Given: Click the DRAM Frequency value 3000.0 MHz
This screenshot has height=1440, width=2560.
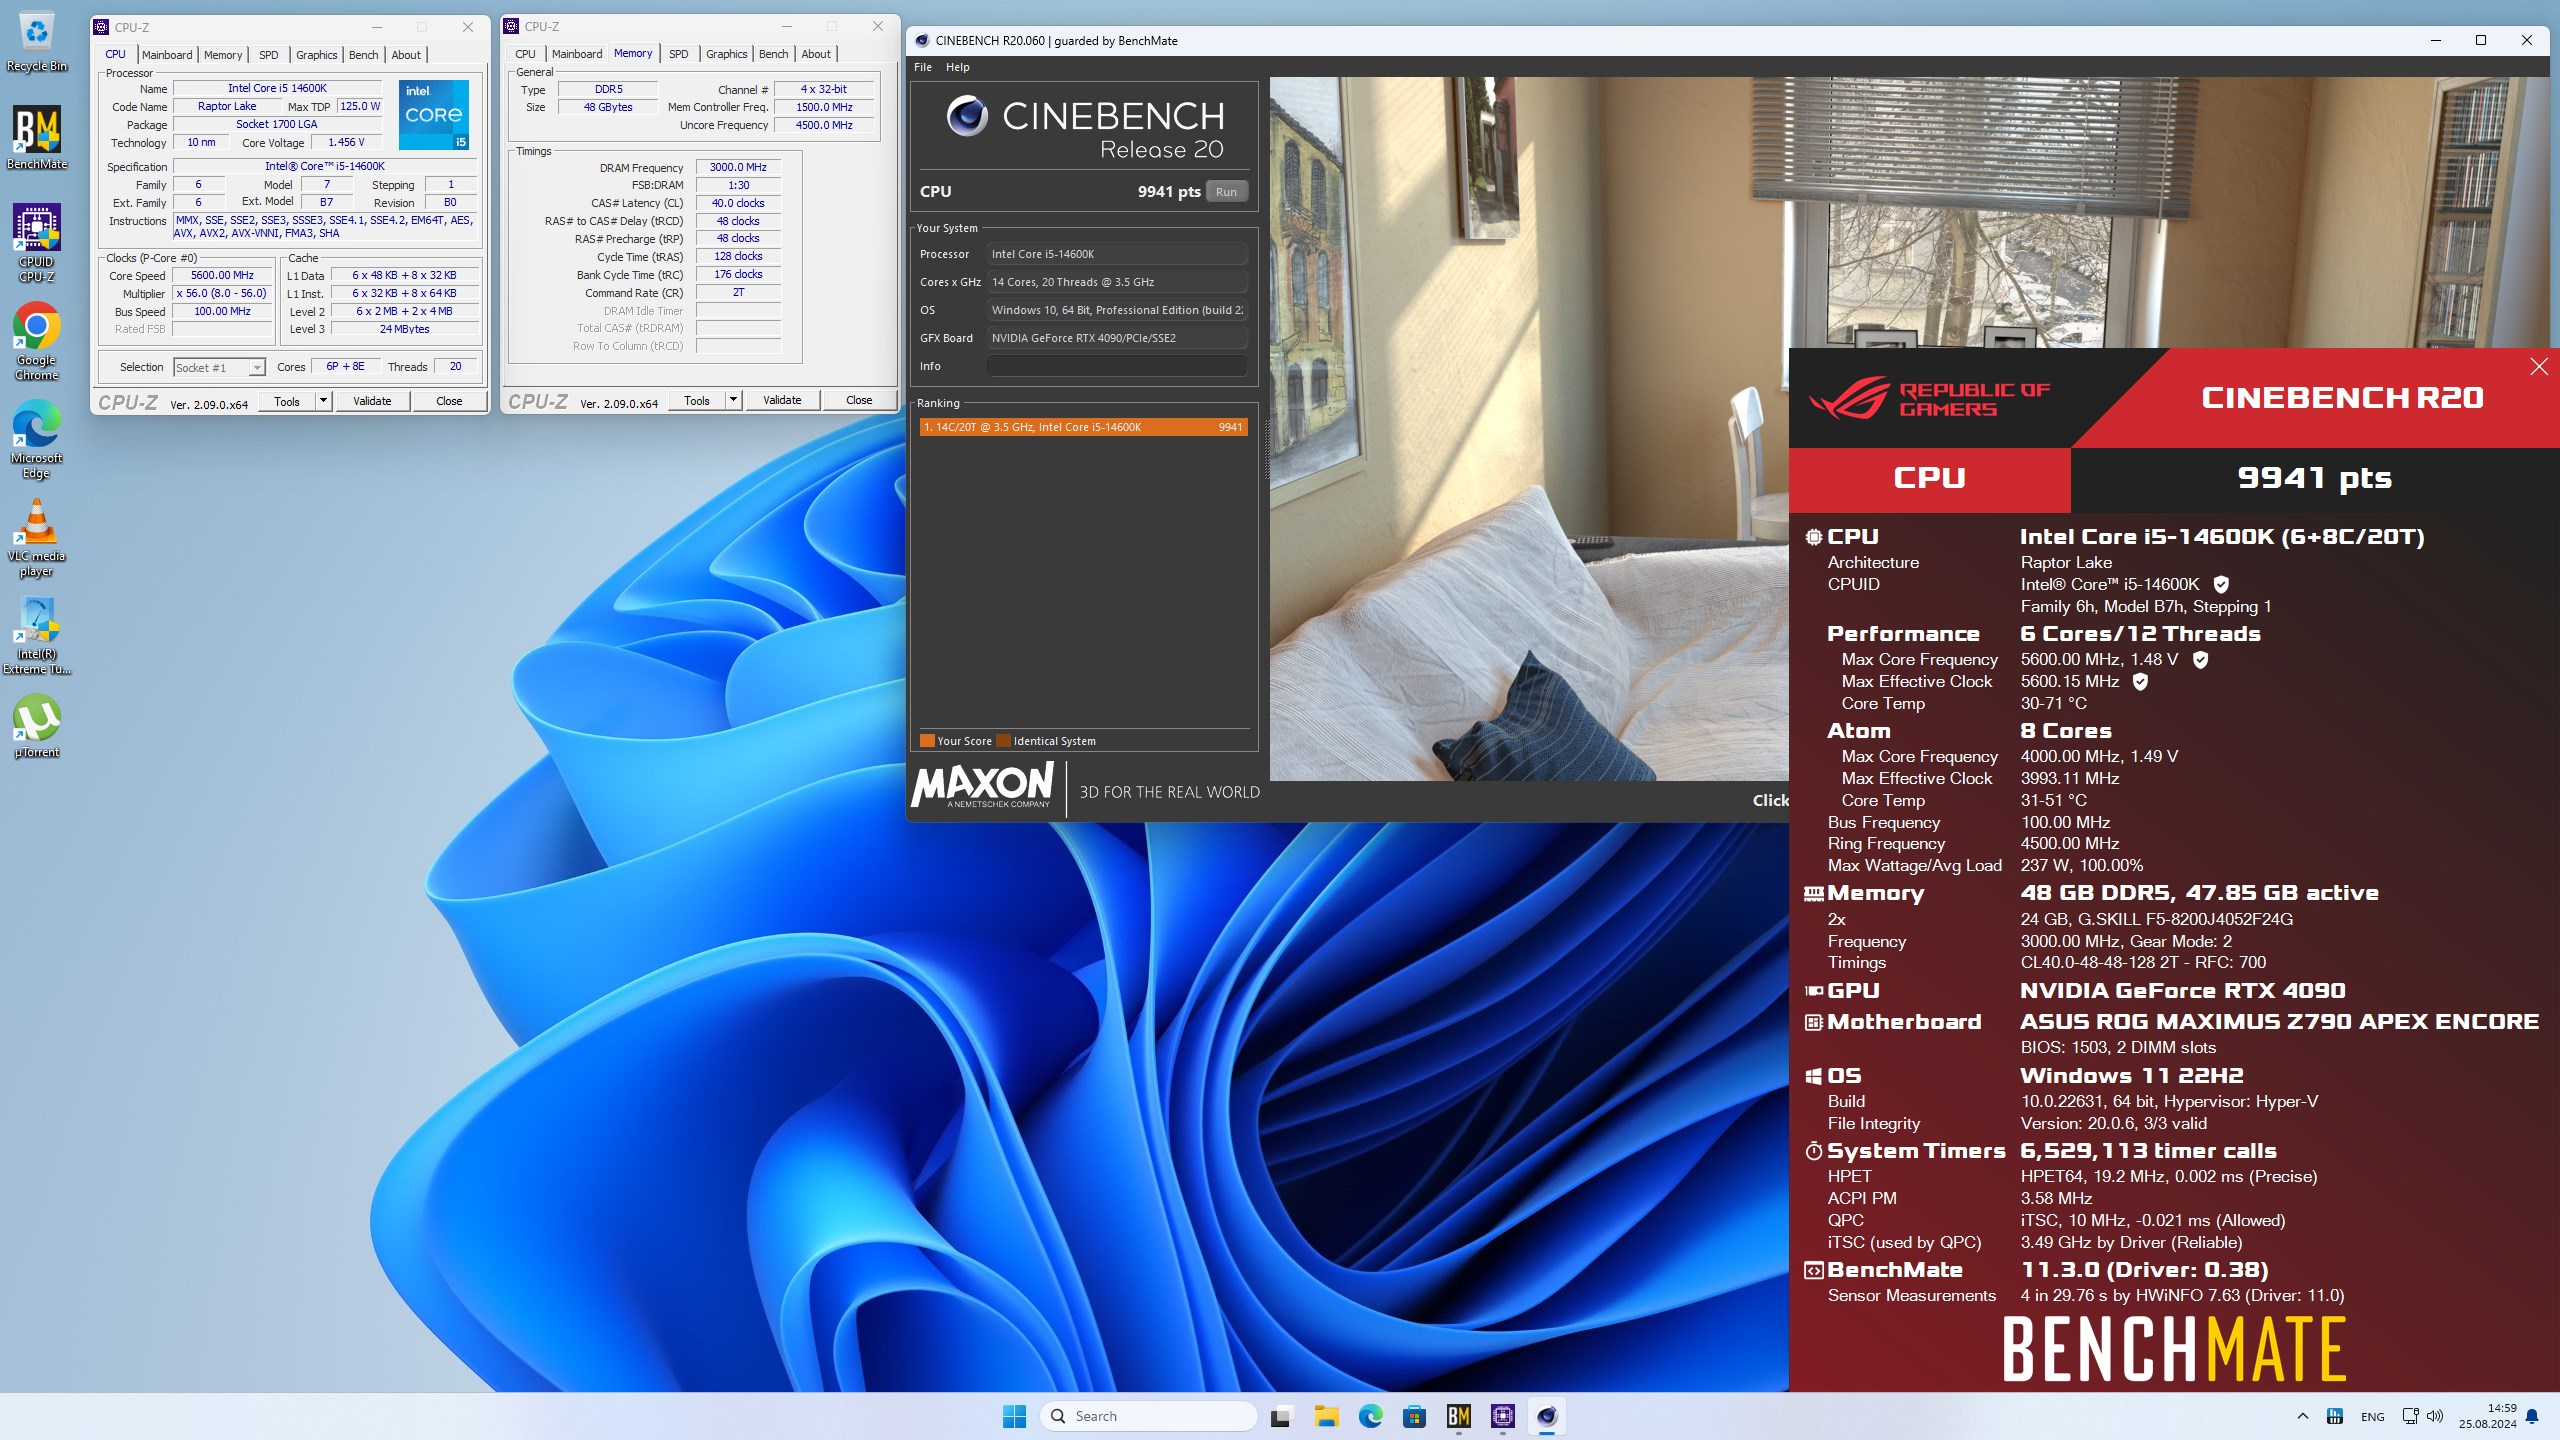Looking at the screenshot, I should [738, 167].
